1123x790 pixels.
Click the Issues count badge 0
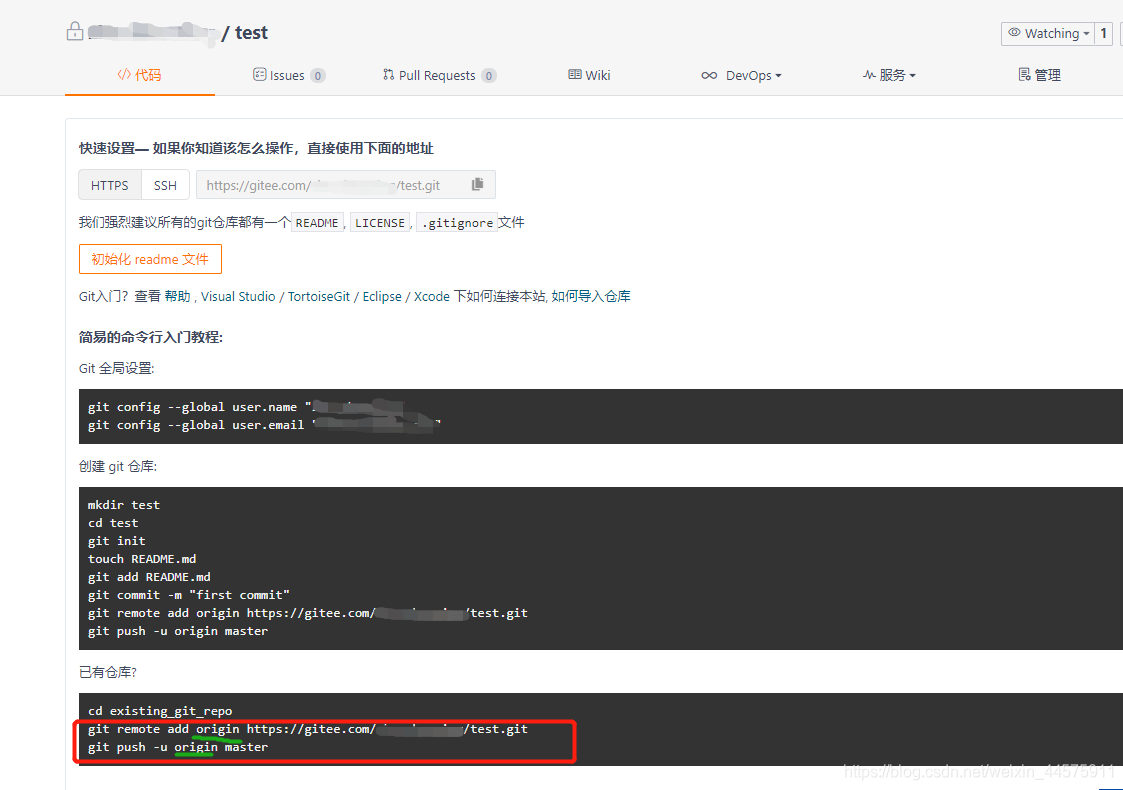(317, 75)
